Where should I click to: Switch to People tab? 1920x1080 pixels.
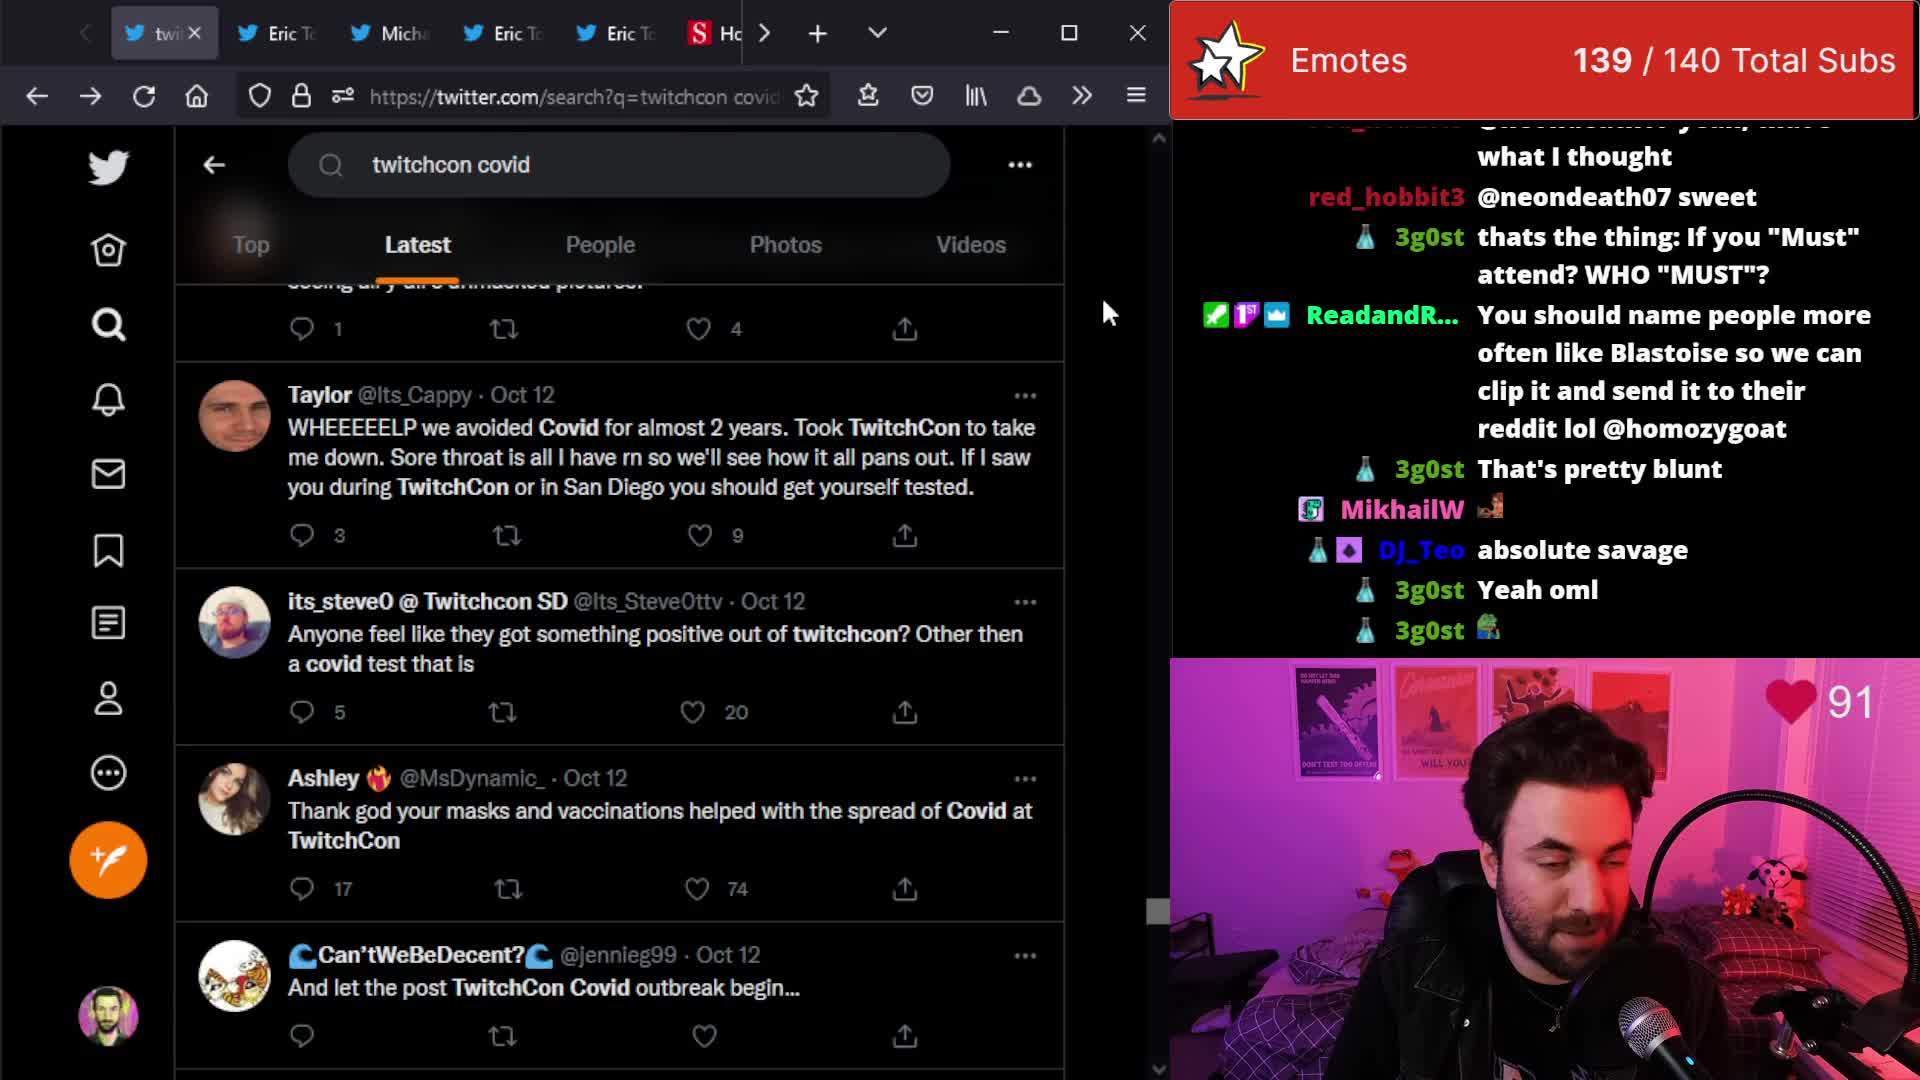(600, 245)
